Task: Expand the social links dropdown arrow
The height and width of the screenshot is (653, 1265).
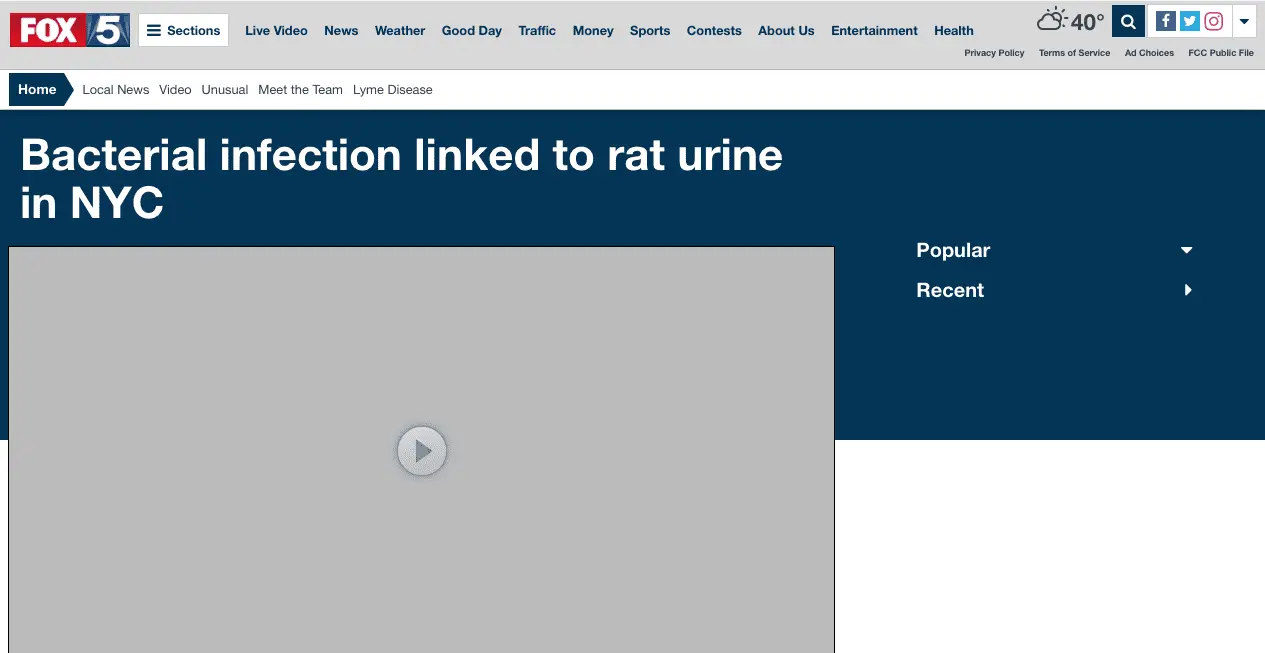Action: 1244,21
